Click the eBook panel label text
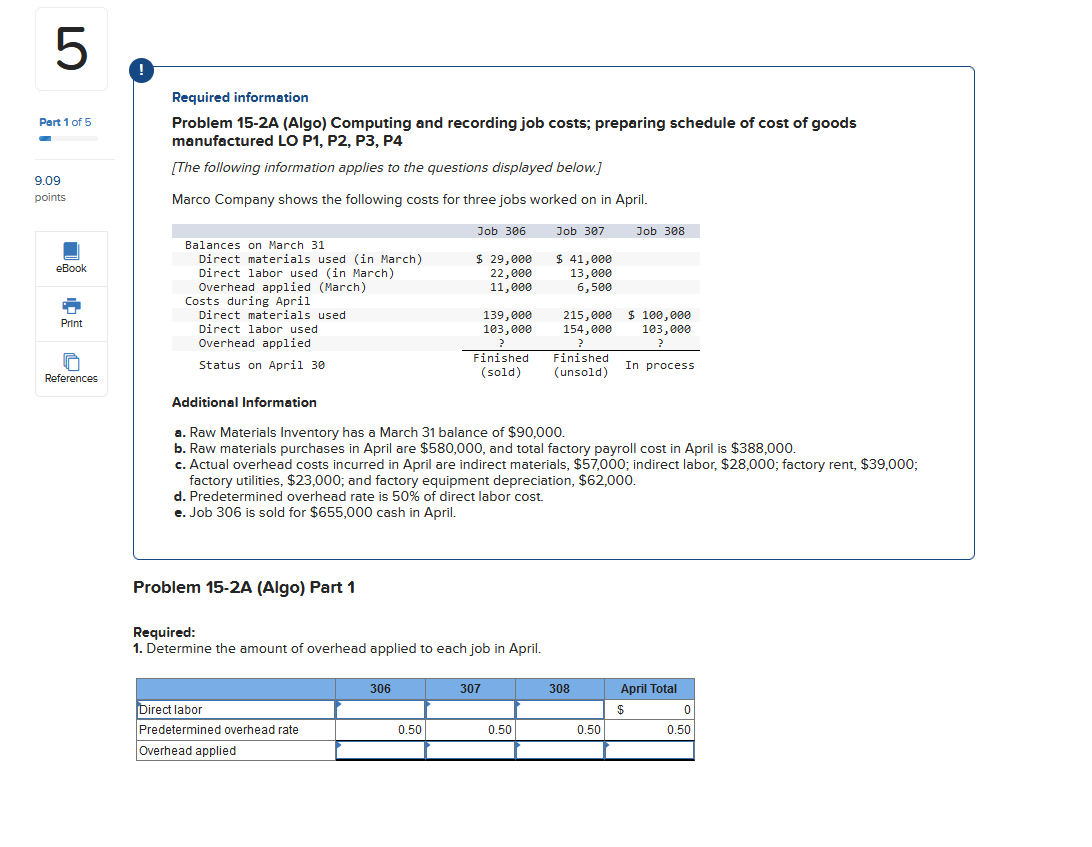1092x847 pixels. point(70,270)
